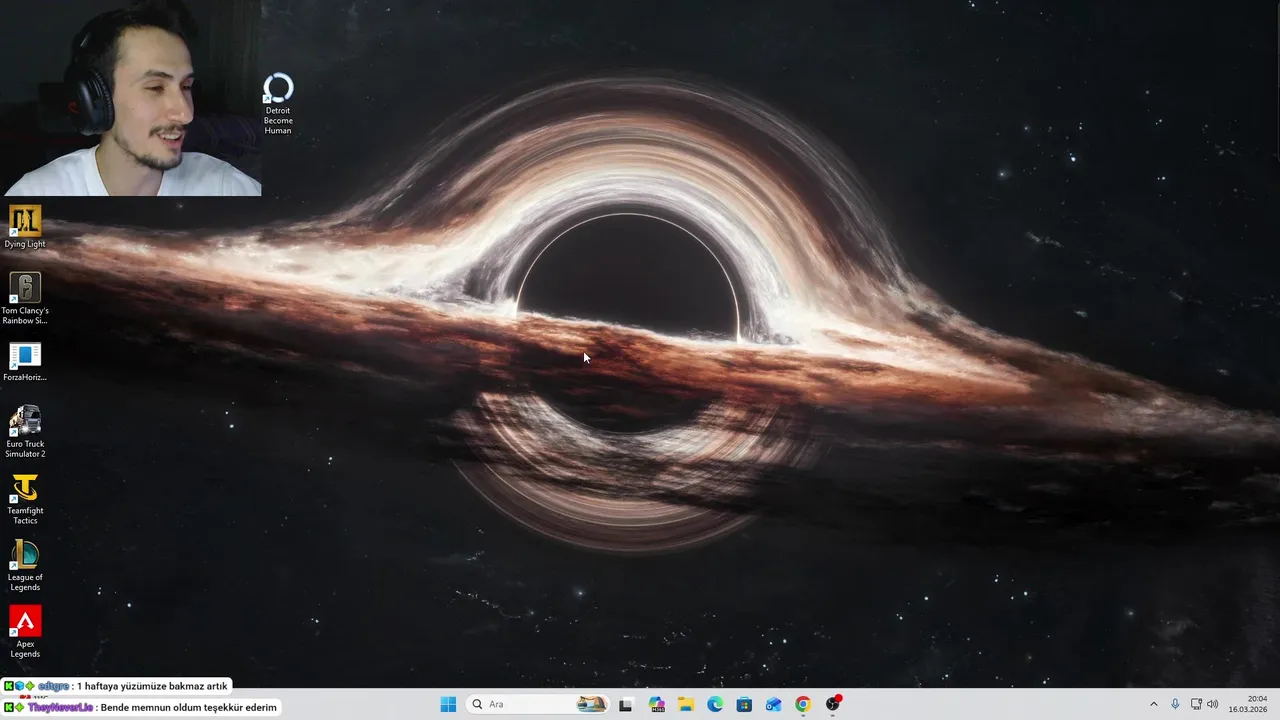Image resolution: width=1280 pixels, height=720 pixels.
Task: Select Tom Clancy's Rainbow Six shortcut
Action: [x=25, y=298]
